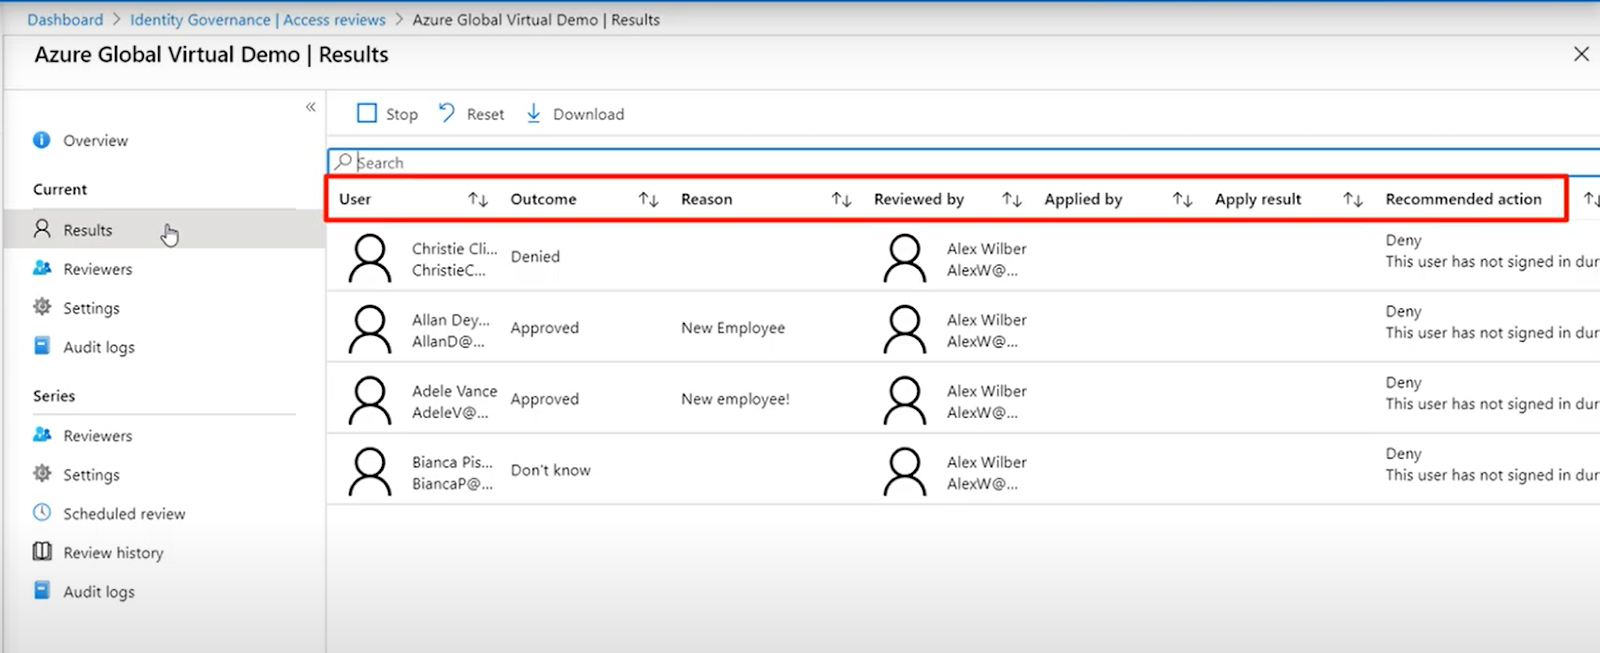This screenshot has width=1600, height=653.
Task: Click Settings gear icon under Series
Action: click(x=42, y=474)
